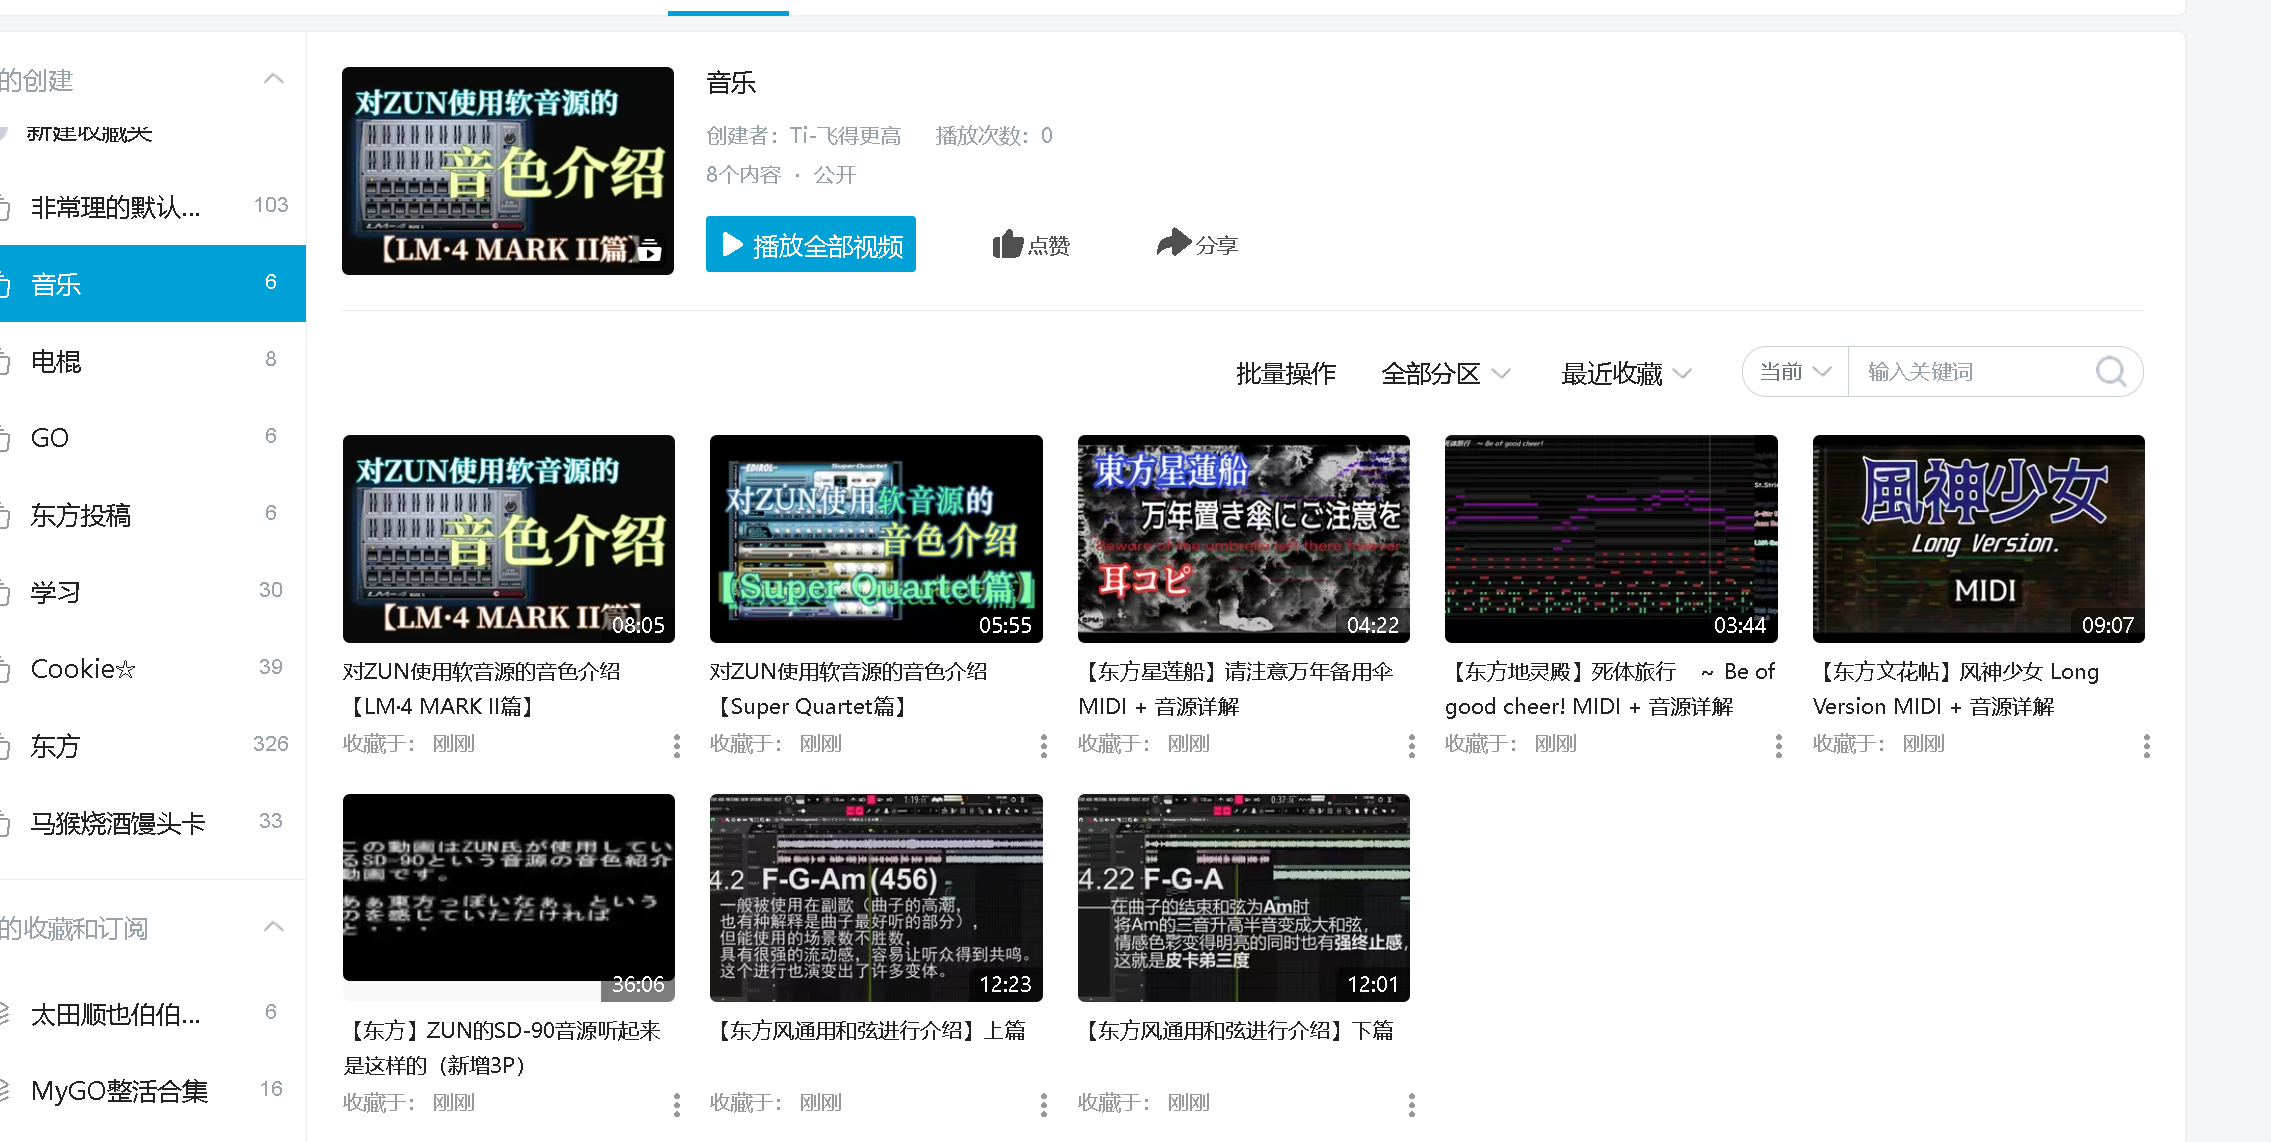2271x1142 pixels.
Task: Open title ZUN的SD-90音源听起来是这样的
Action: point(502,1048)
